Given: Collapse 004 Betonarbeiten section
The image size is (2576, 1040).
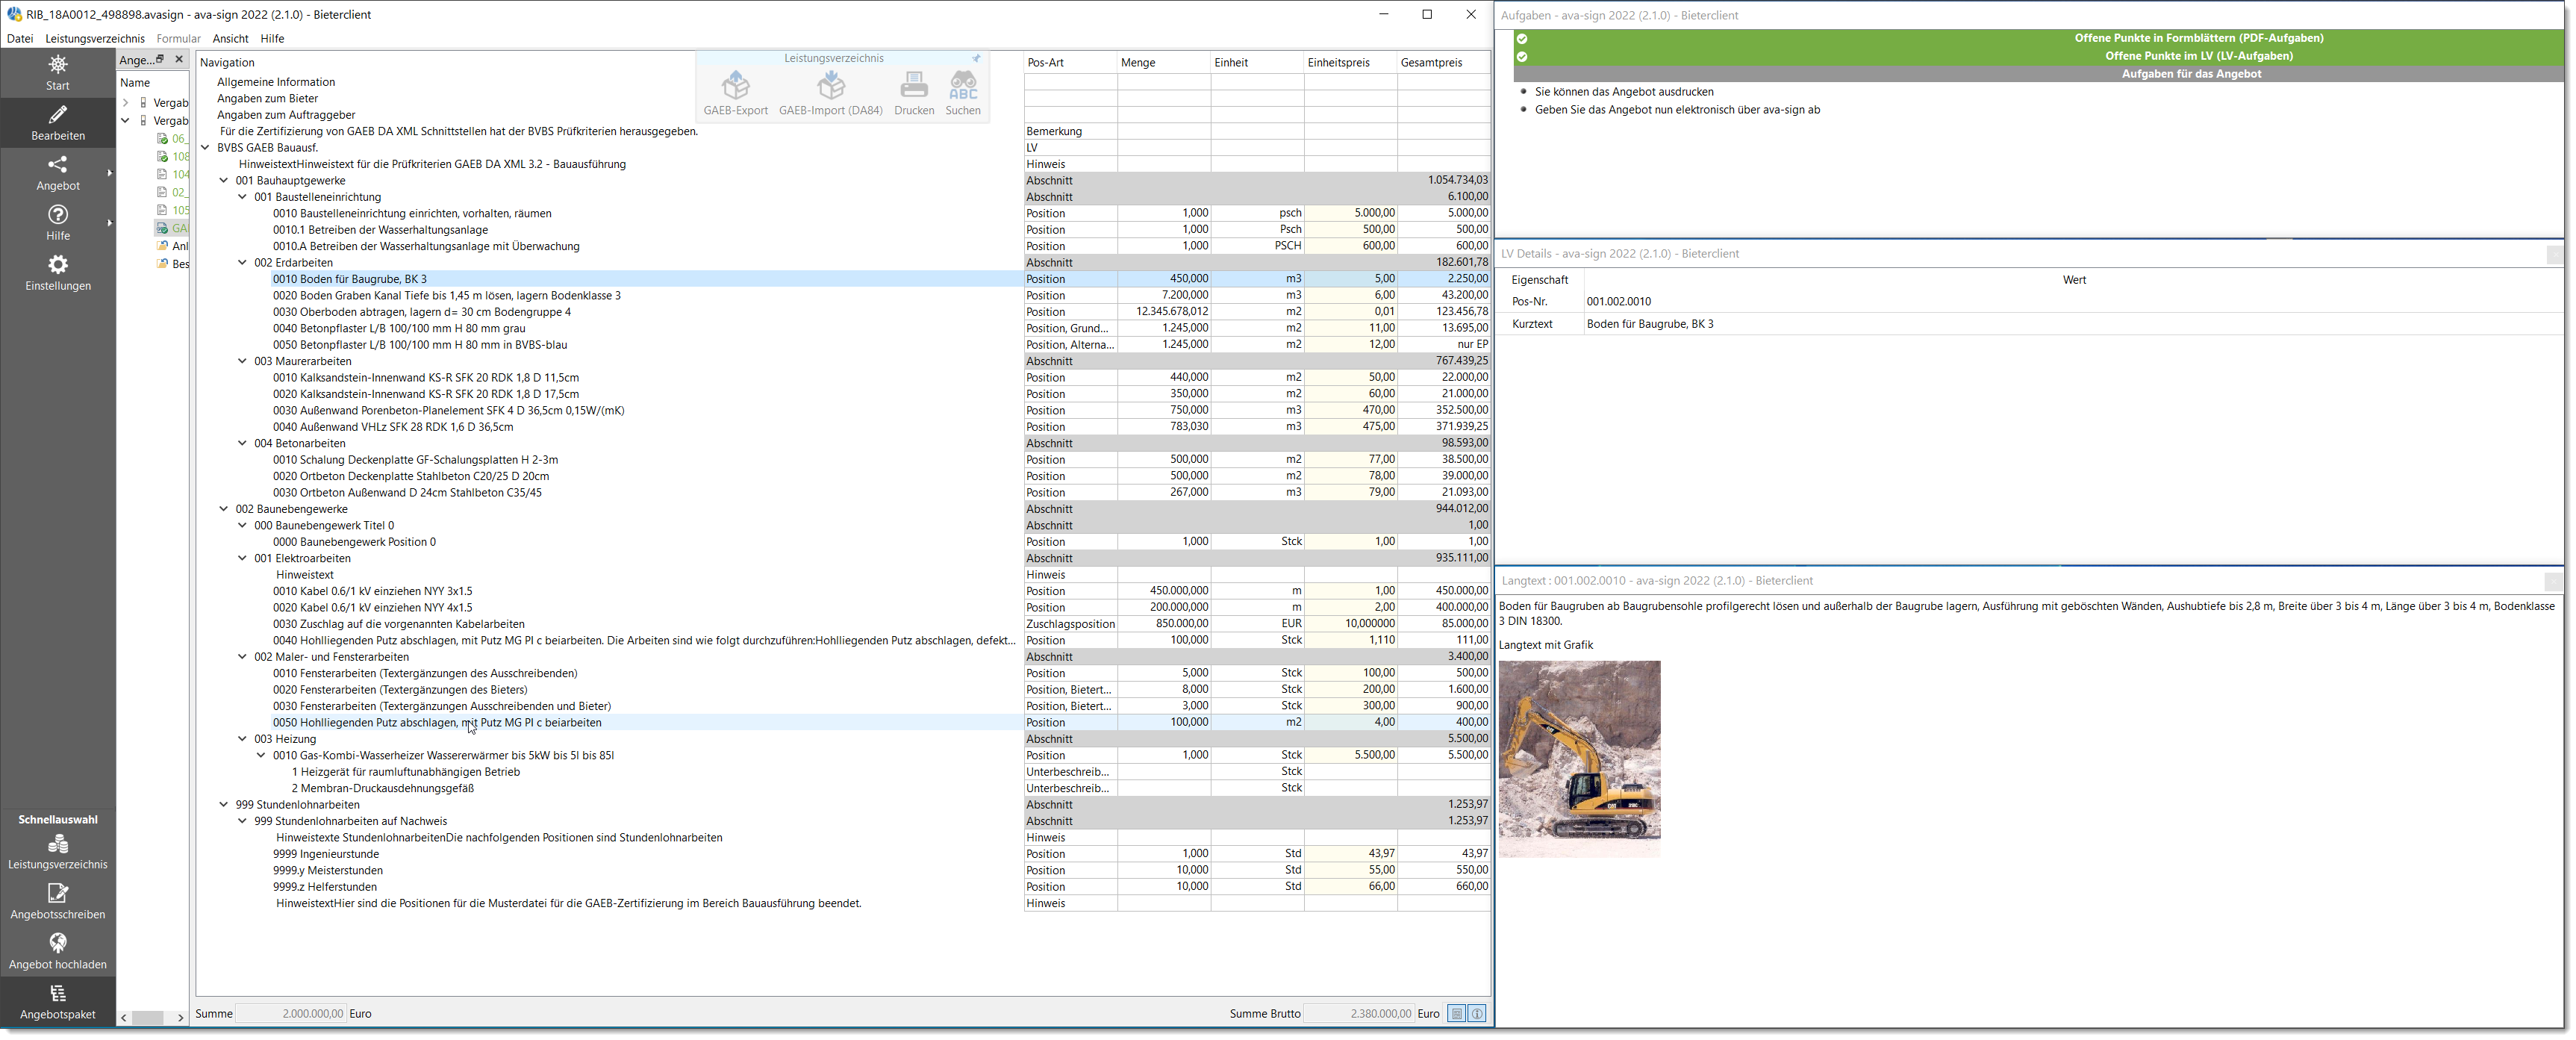Looking at the screenshot, I should (242, 443).
